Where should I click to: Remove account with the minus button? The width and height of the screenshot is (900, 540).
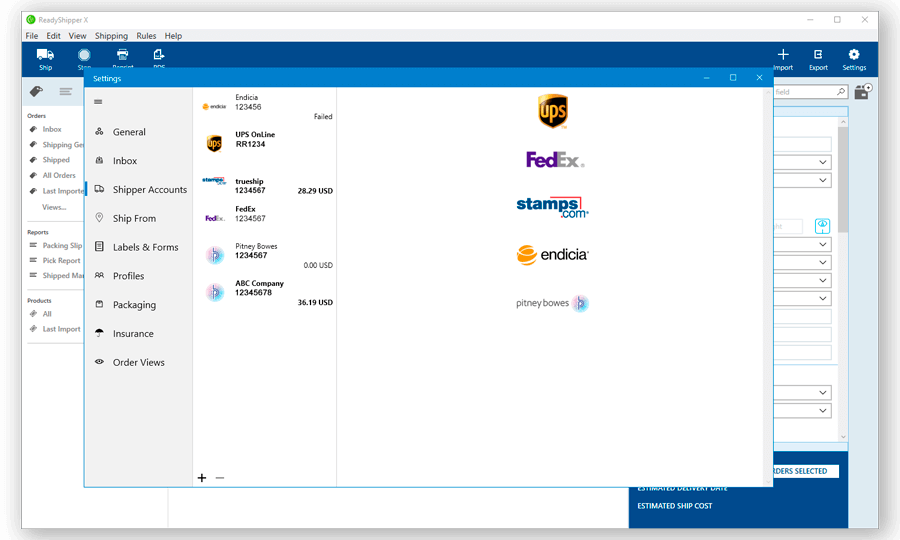[220, 478]
